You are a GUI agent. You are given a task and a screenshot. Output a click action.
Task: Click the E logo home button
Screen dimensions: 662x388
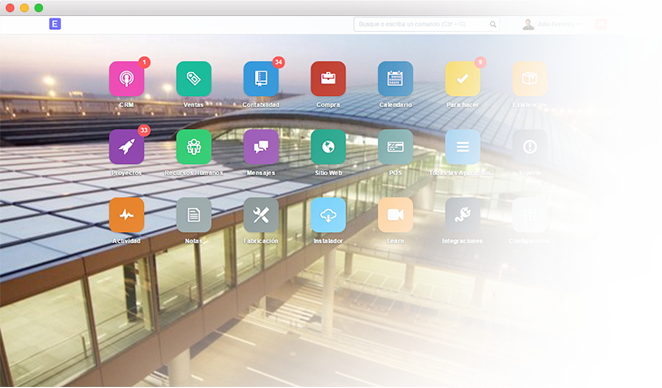tap(55, 24)
